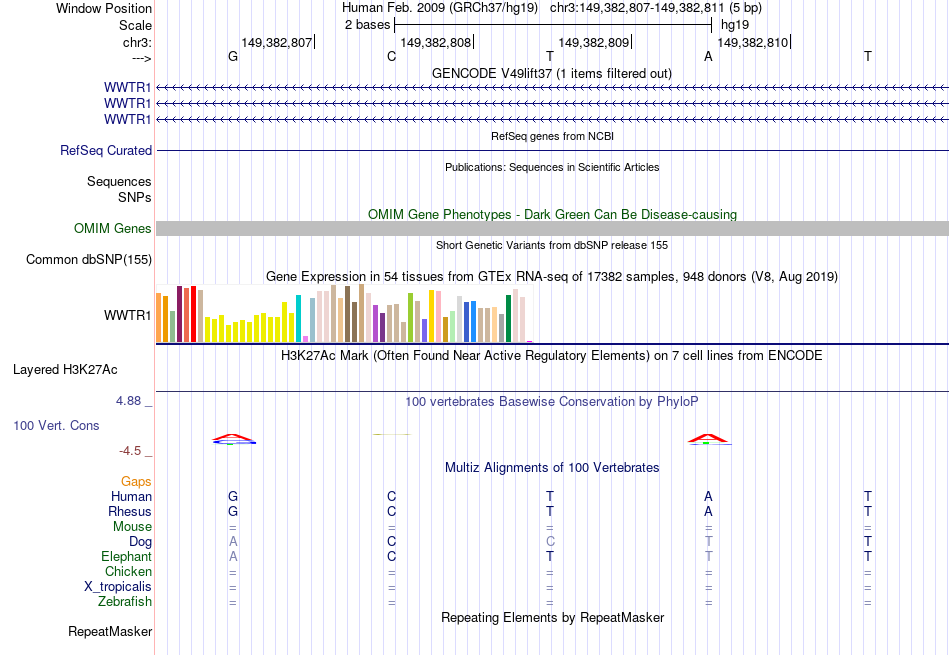Click the 100 Vert. Cons label
The height and width of the screenshot is (655, 950).
point(56,425)
